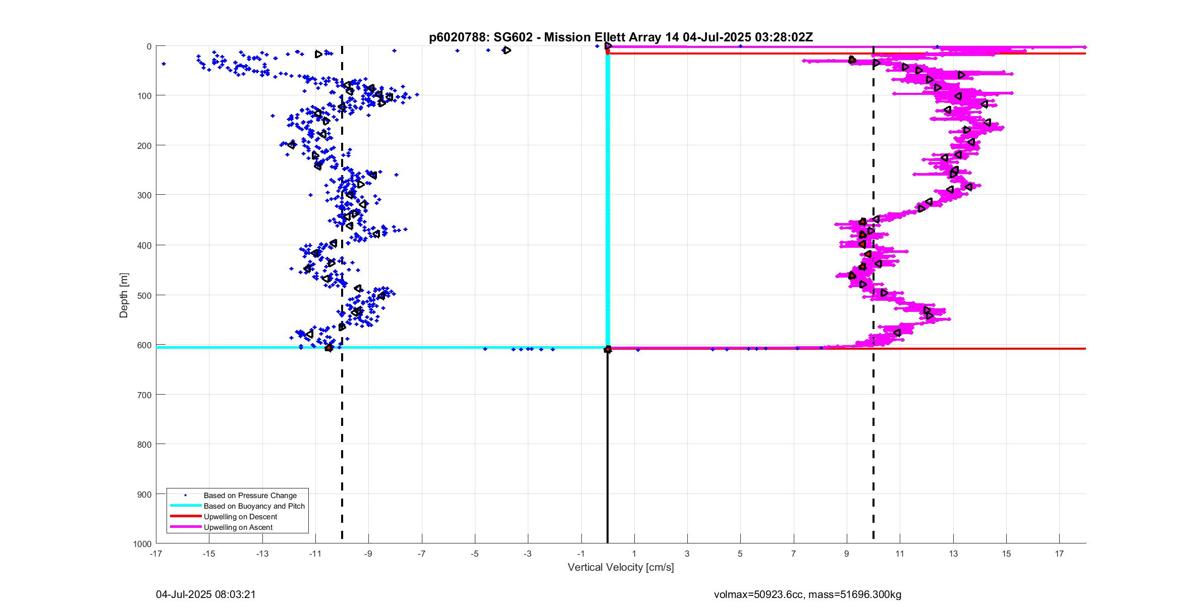
Task: Click the depth tick label '1000'
Action: tap(141, 543)
